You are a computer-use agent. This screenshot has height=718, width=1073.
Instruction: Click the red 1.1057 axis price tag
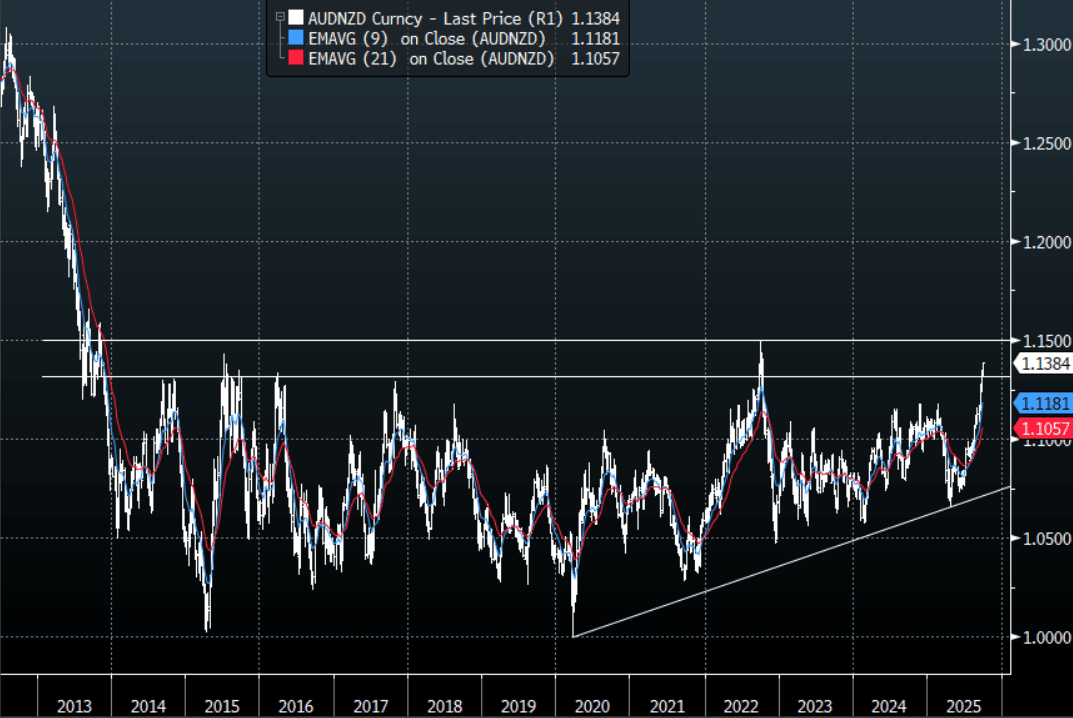(x=1043, y=428)
